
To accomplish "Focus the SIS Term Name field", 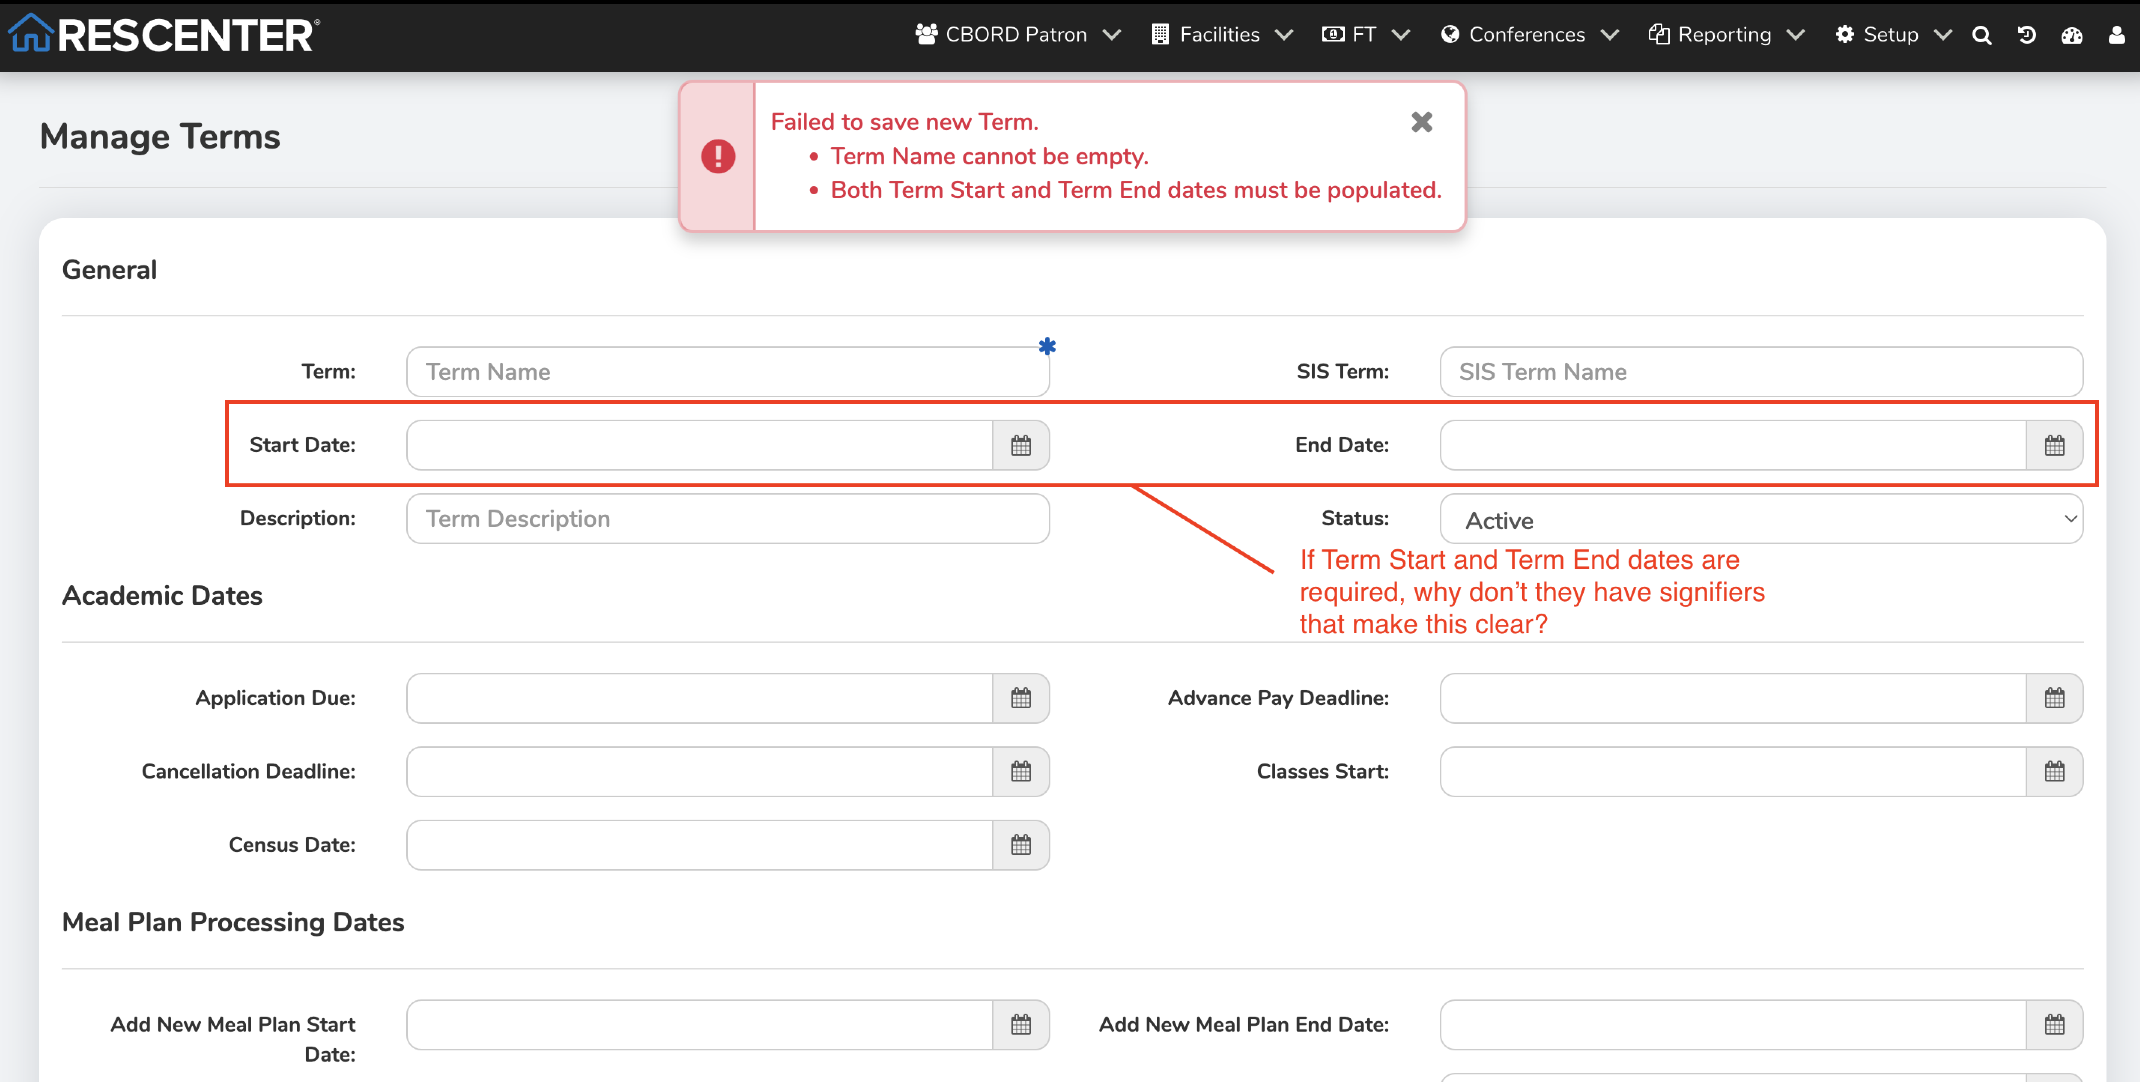I will pos(1760,372).
